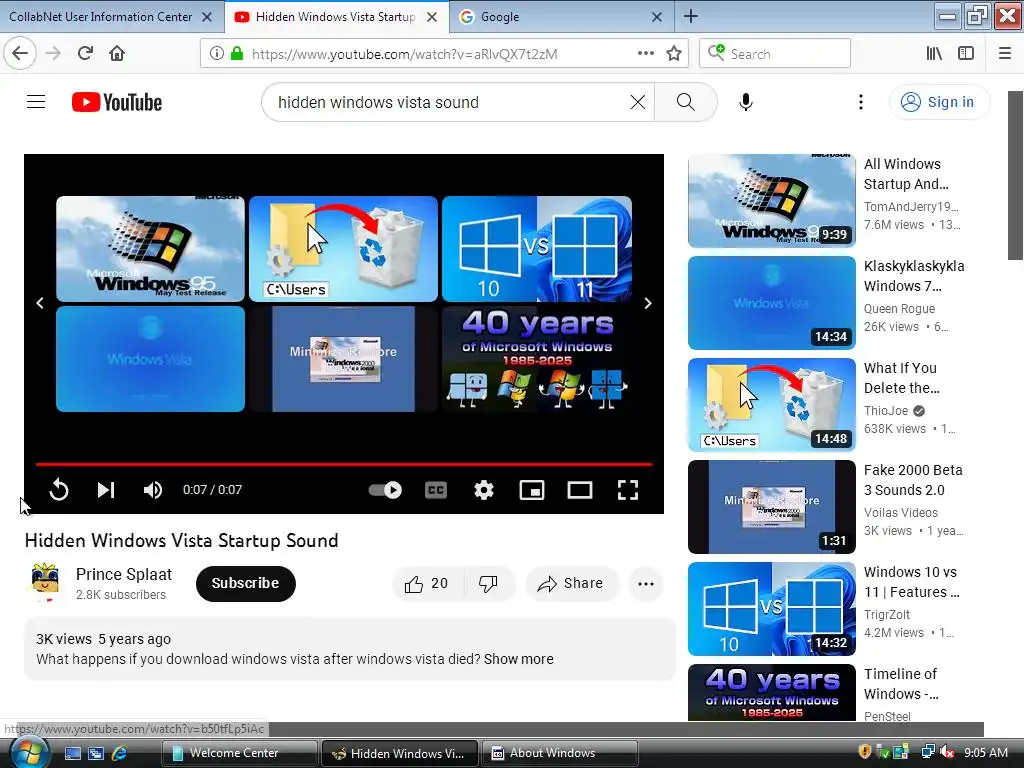Open What If You Delete the... video

[772, 404]
